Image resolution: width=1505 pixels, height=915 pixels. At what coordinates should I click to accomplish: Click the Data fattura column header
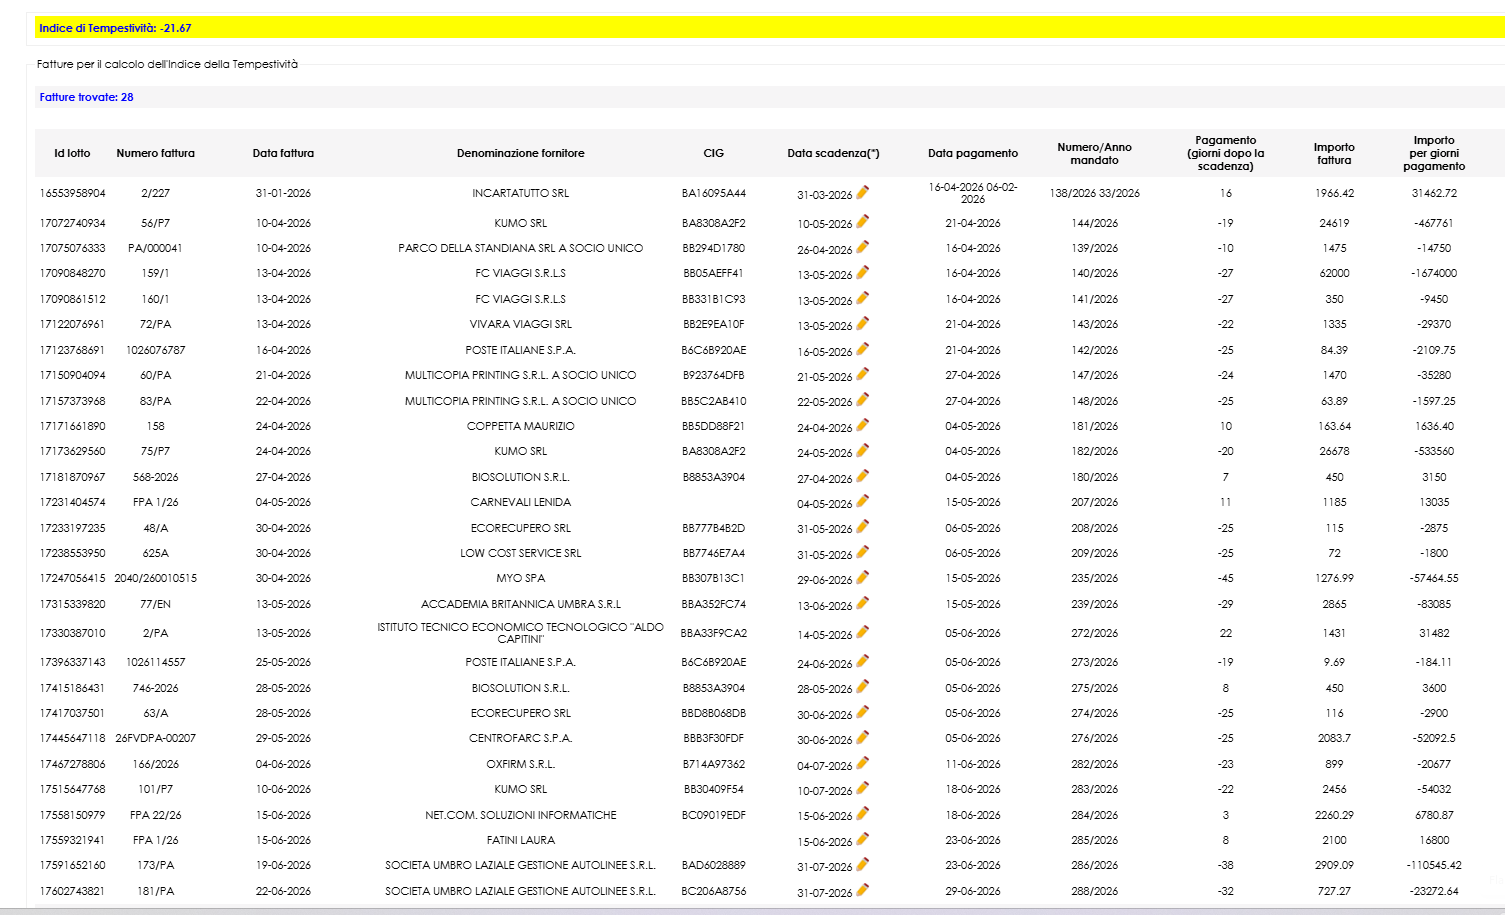pyautogui.click(x=283, y=153)
